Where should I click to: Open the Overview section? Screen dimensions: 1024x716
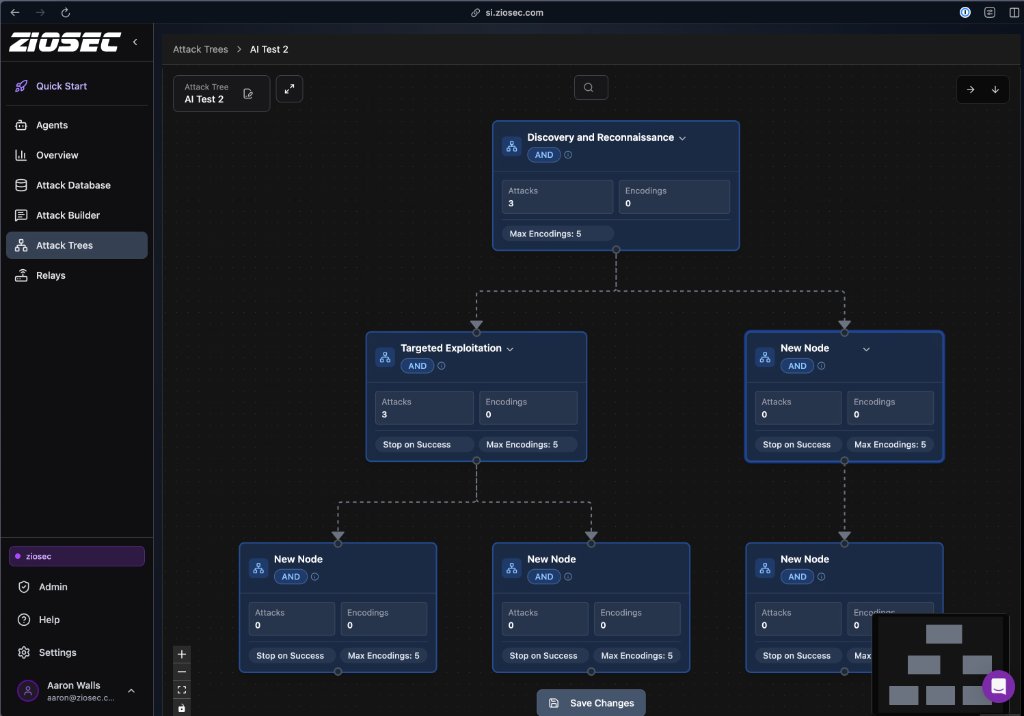tap(57, 155)
